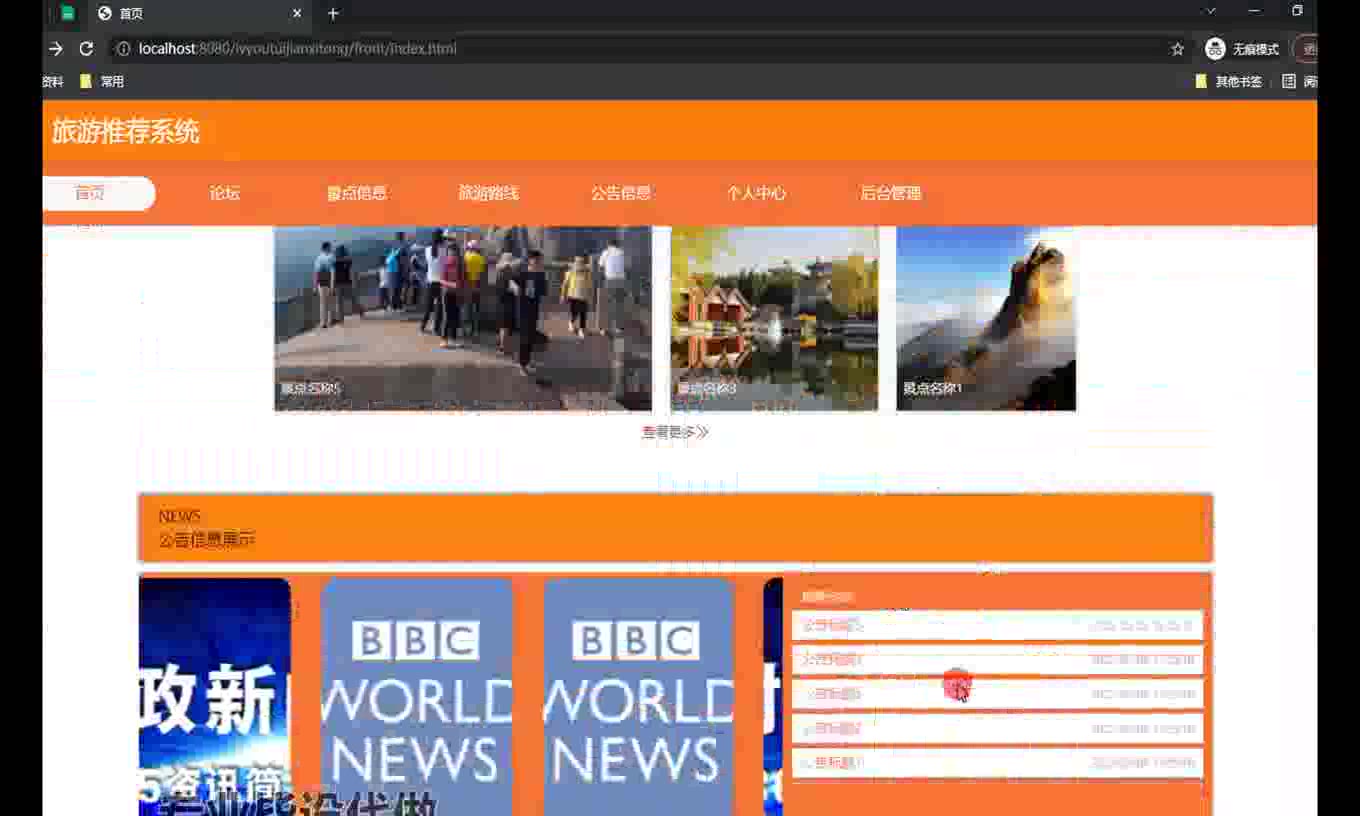
Task: Bookmark this page with the star icon
Action: coord(1177,49)
